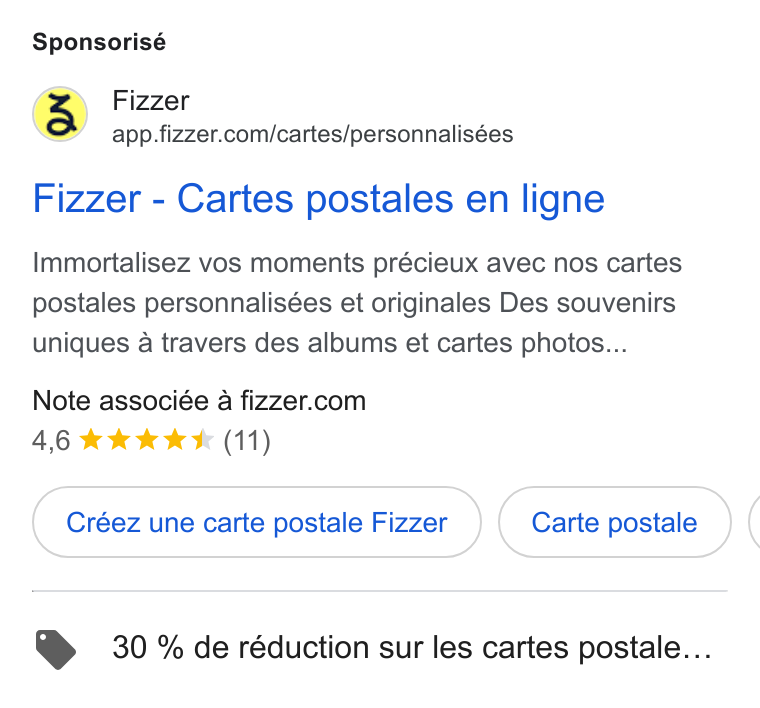Image resolution: width=760 pixels, height=708 pixels.
Task: Click the middle third rating star
Action: coord(146,440)
